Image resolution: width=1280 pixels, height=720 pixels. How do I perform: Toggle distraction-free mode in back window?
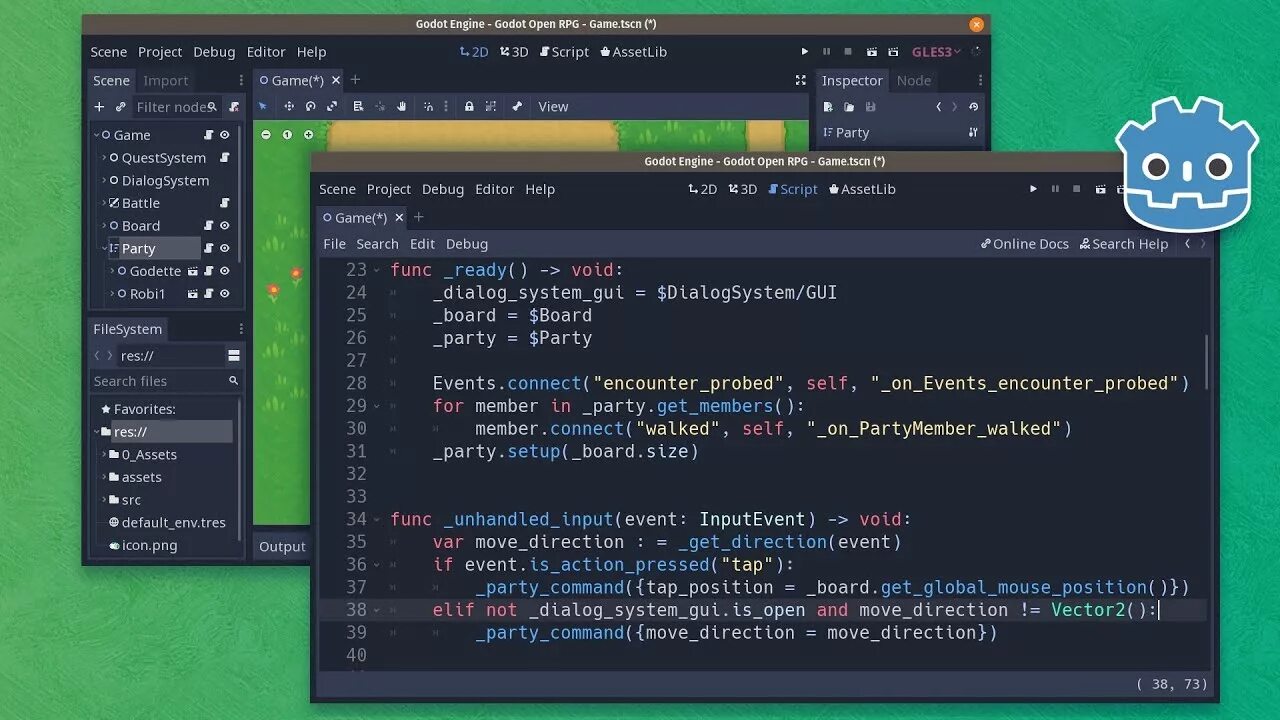[800, 80]
